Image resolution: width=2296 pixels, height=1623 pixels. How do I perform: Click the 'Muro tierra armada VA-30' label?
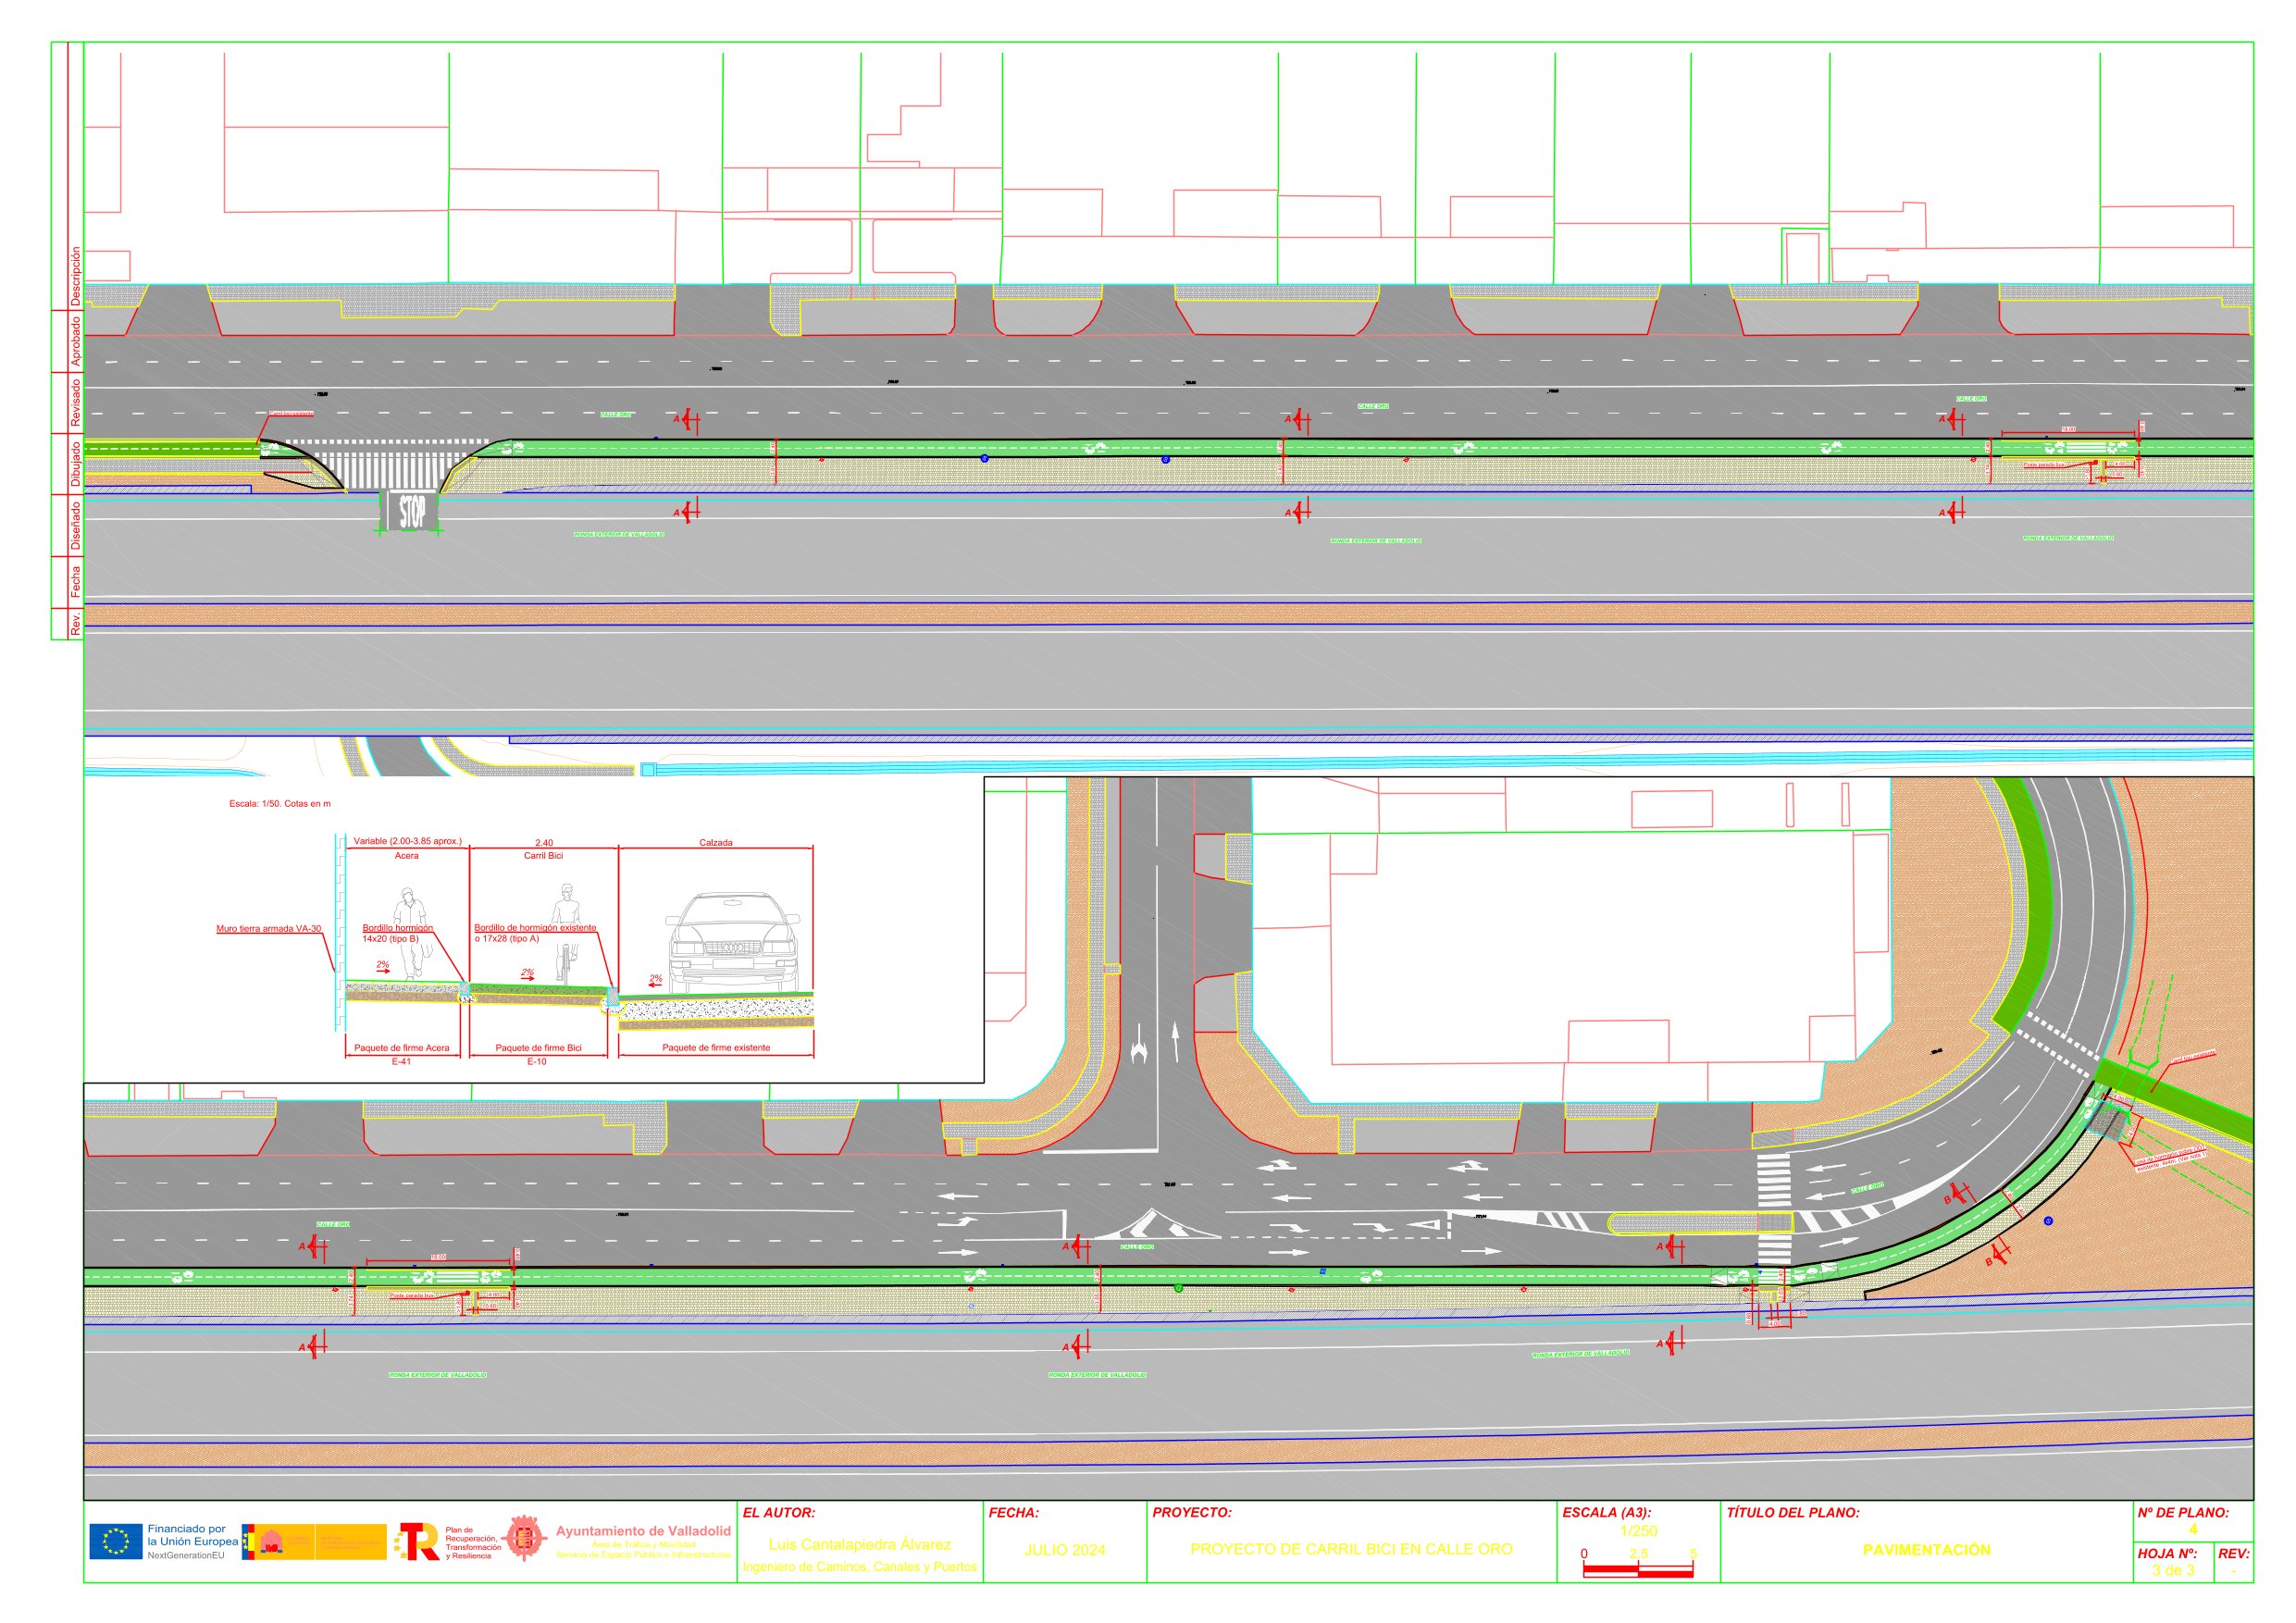(x=268, y=929)
